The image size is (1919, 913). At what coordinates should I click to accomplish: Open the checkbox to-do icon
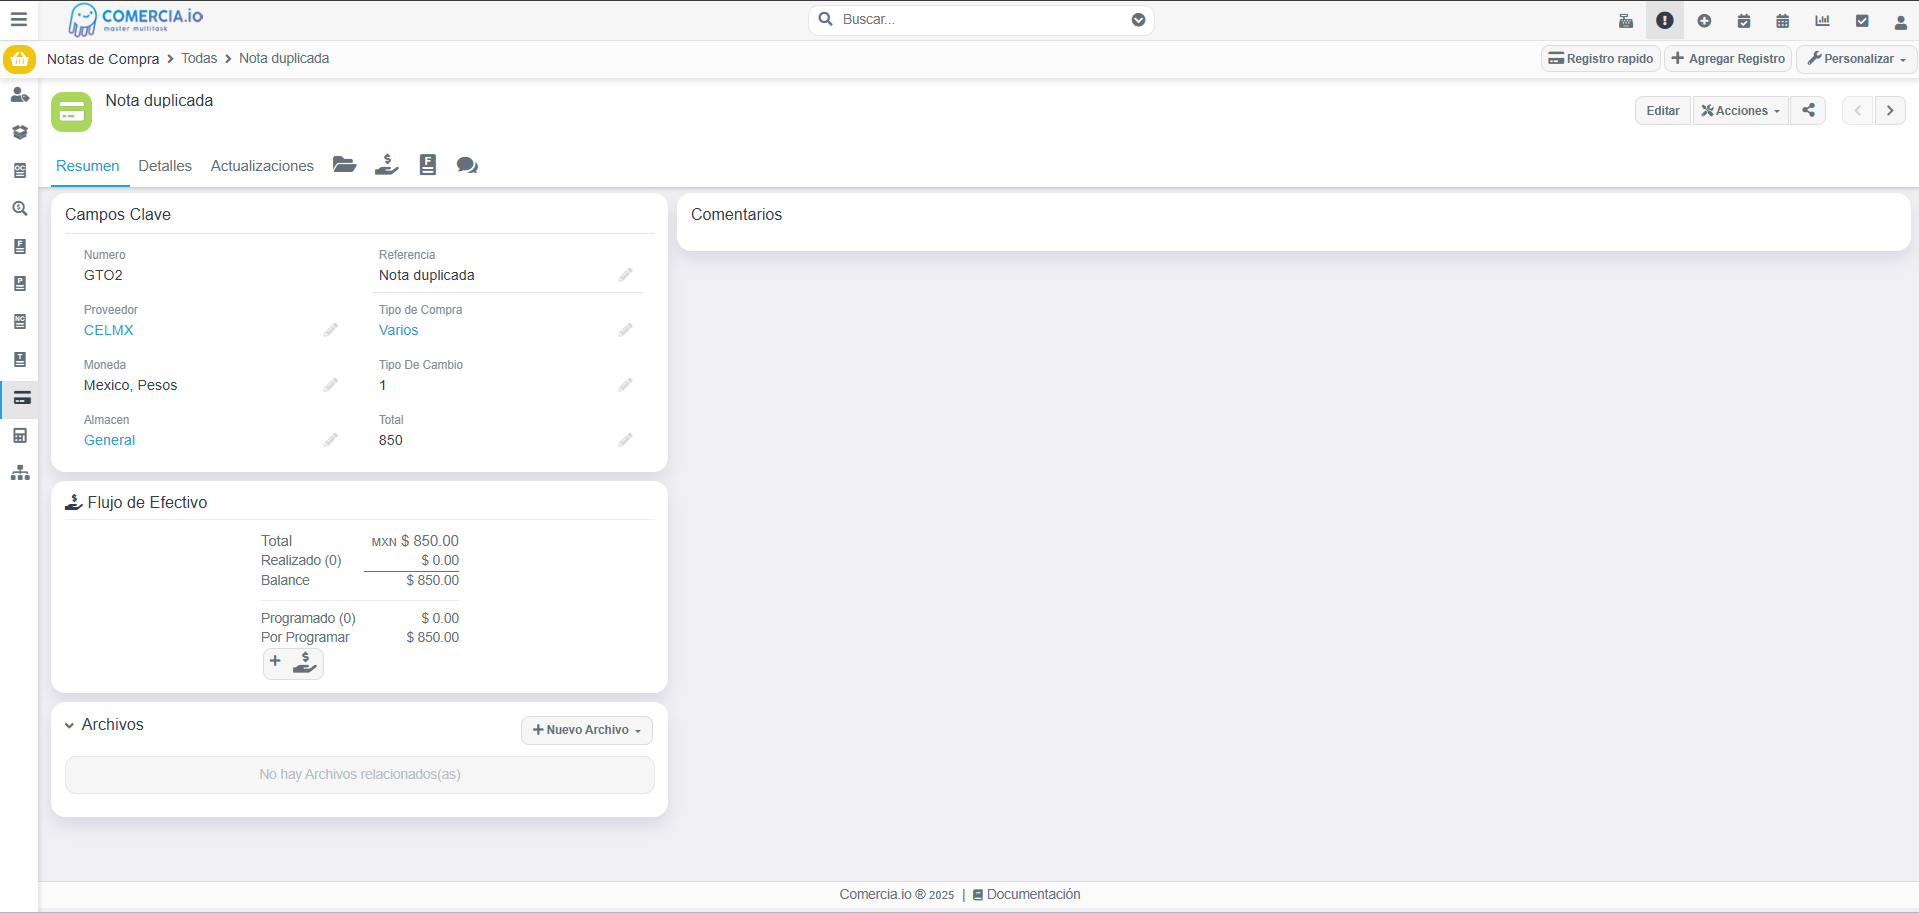coord(1862,21)
